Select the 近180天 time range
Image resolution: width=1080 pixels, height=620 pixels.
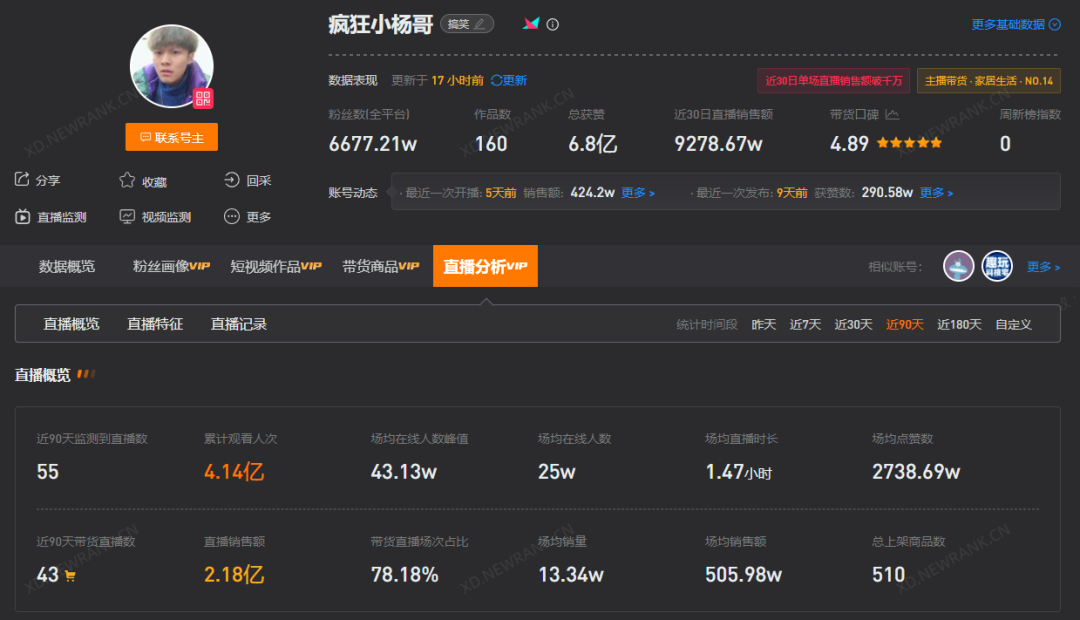[959, 323]
